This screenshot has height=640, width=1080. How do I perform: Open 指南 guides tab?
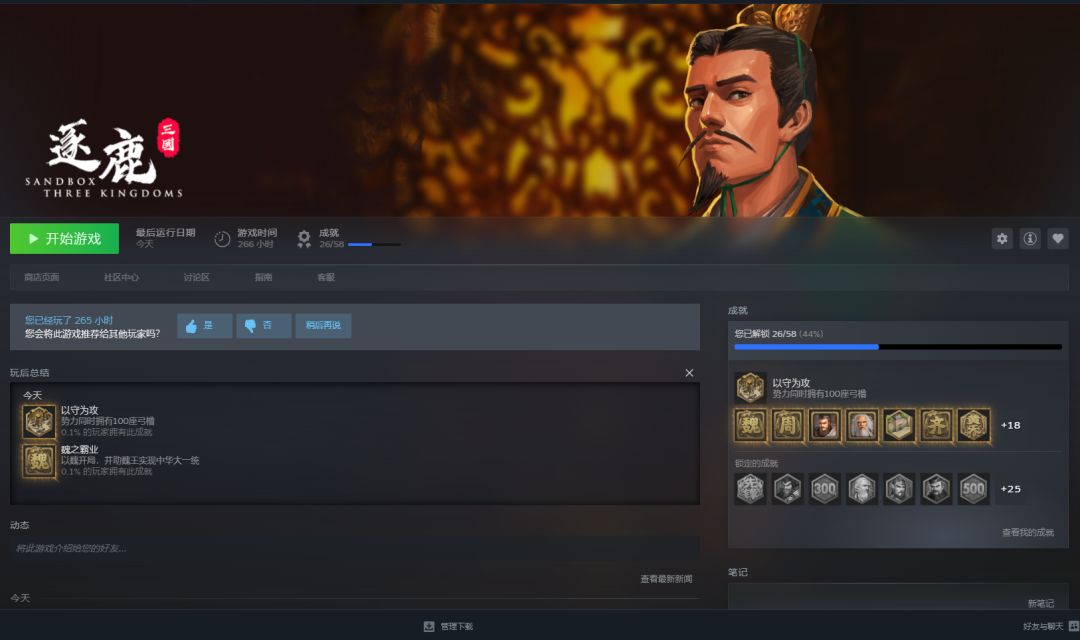[x=263, y=277]
